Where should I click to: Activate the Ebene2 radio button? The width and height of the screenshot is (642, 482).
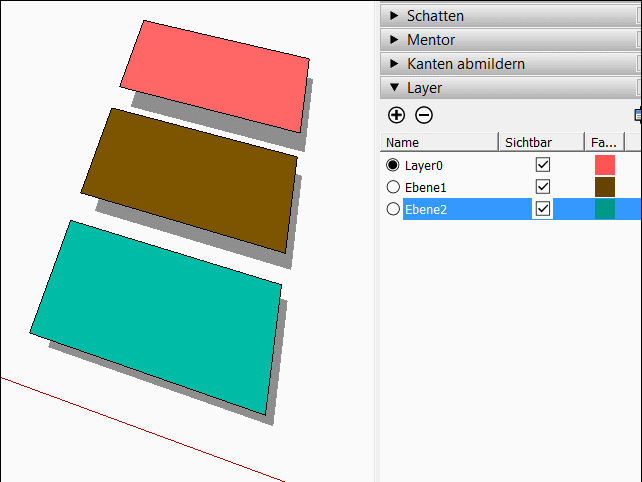pyautogui.click(x=393, y=209)
